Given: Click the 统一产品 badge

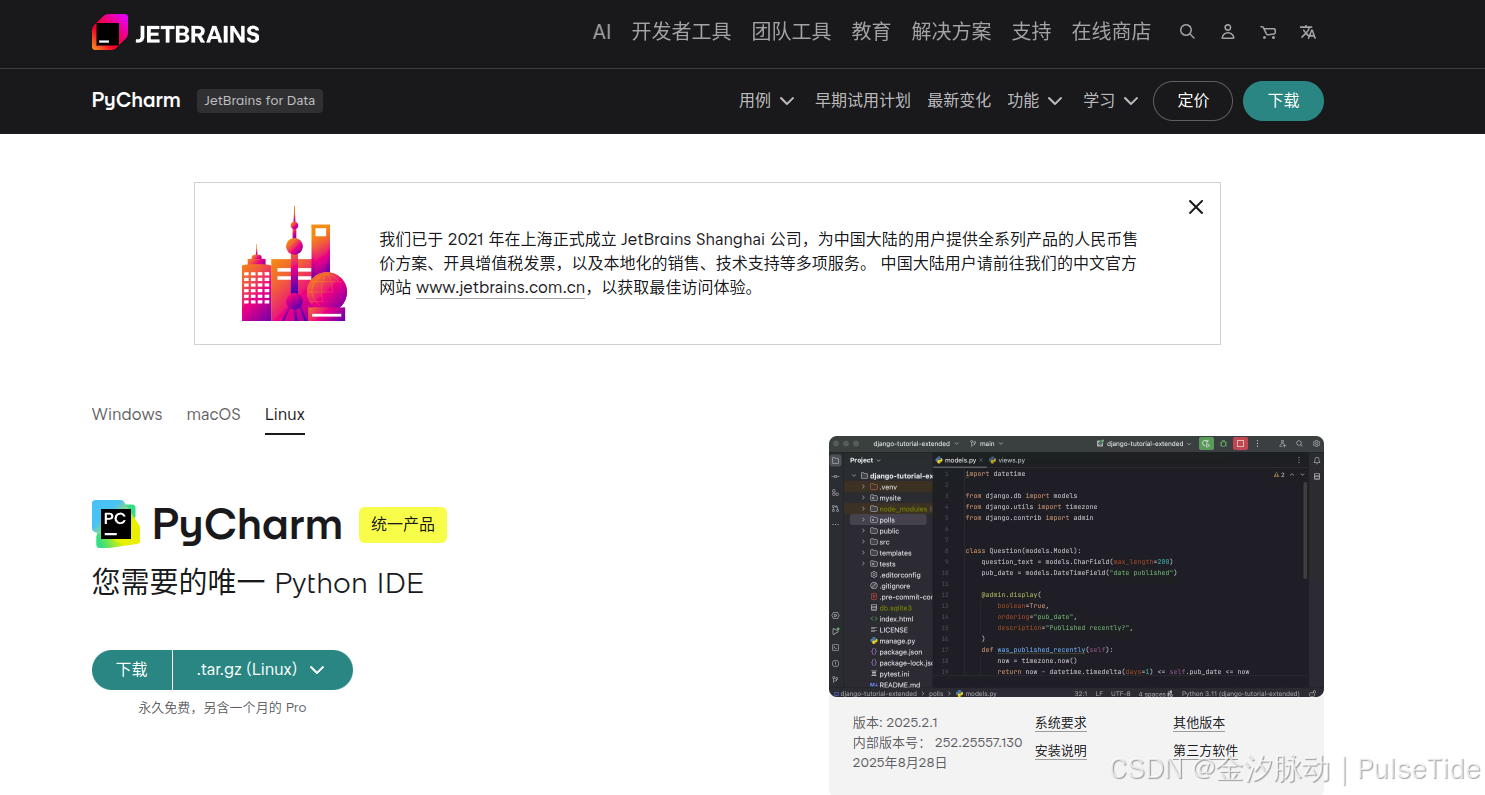Looking at the screenshot, I should (x=403, y=525).
